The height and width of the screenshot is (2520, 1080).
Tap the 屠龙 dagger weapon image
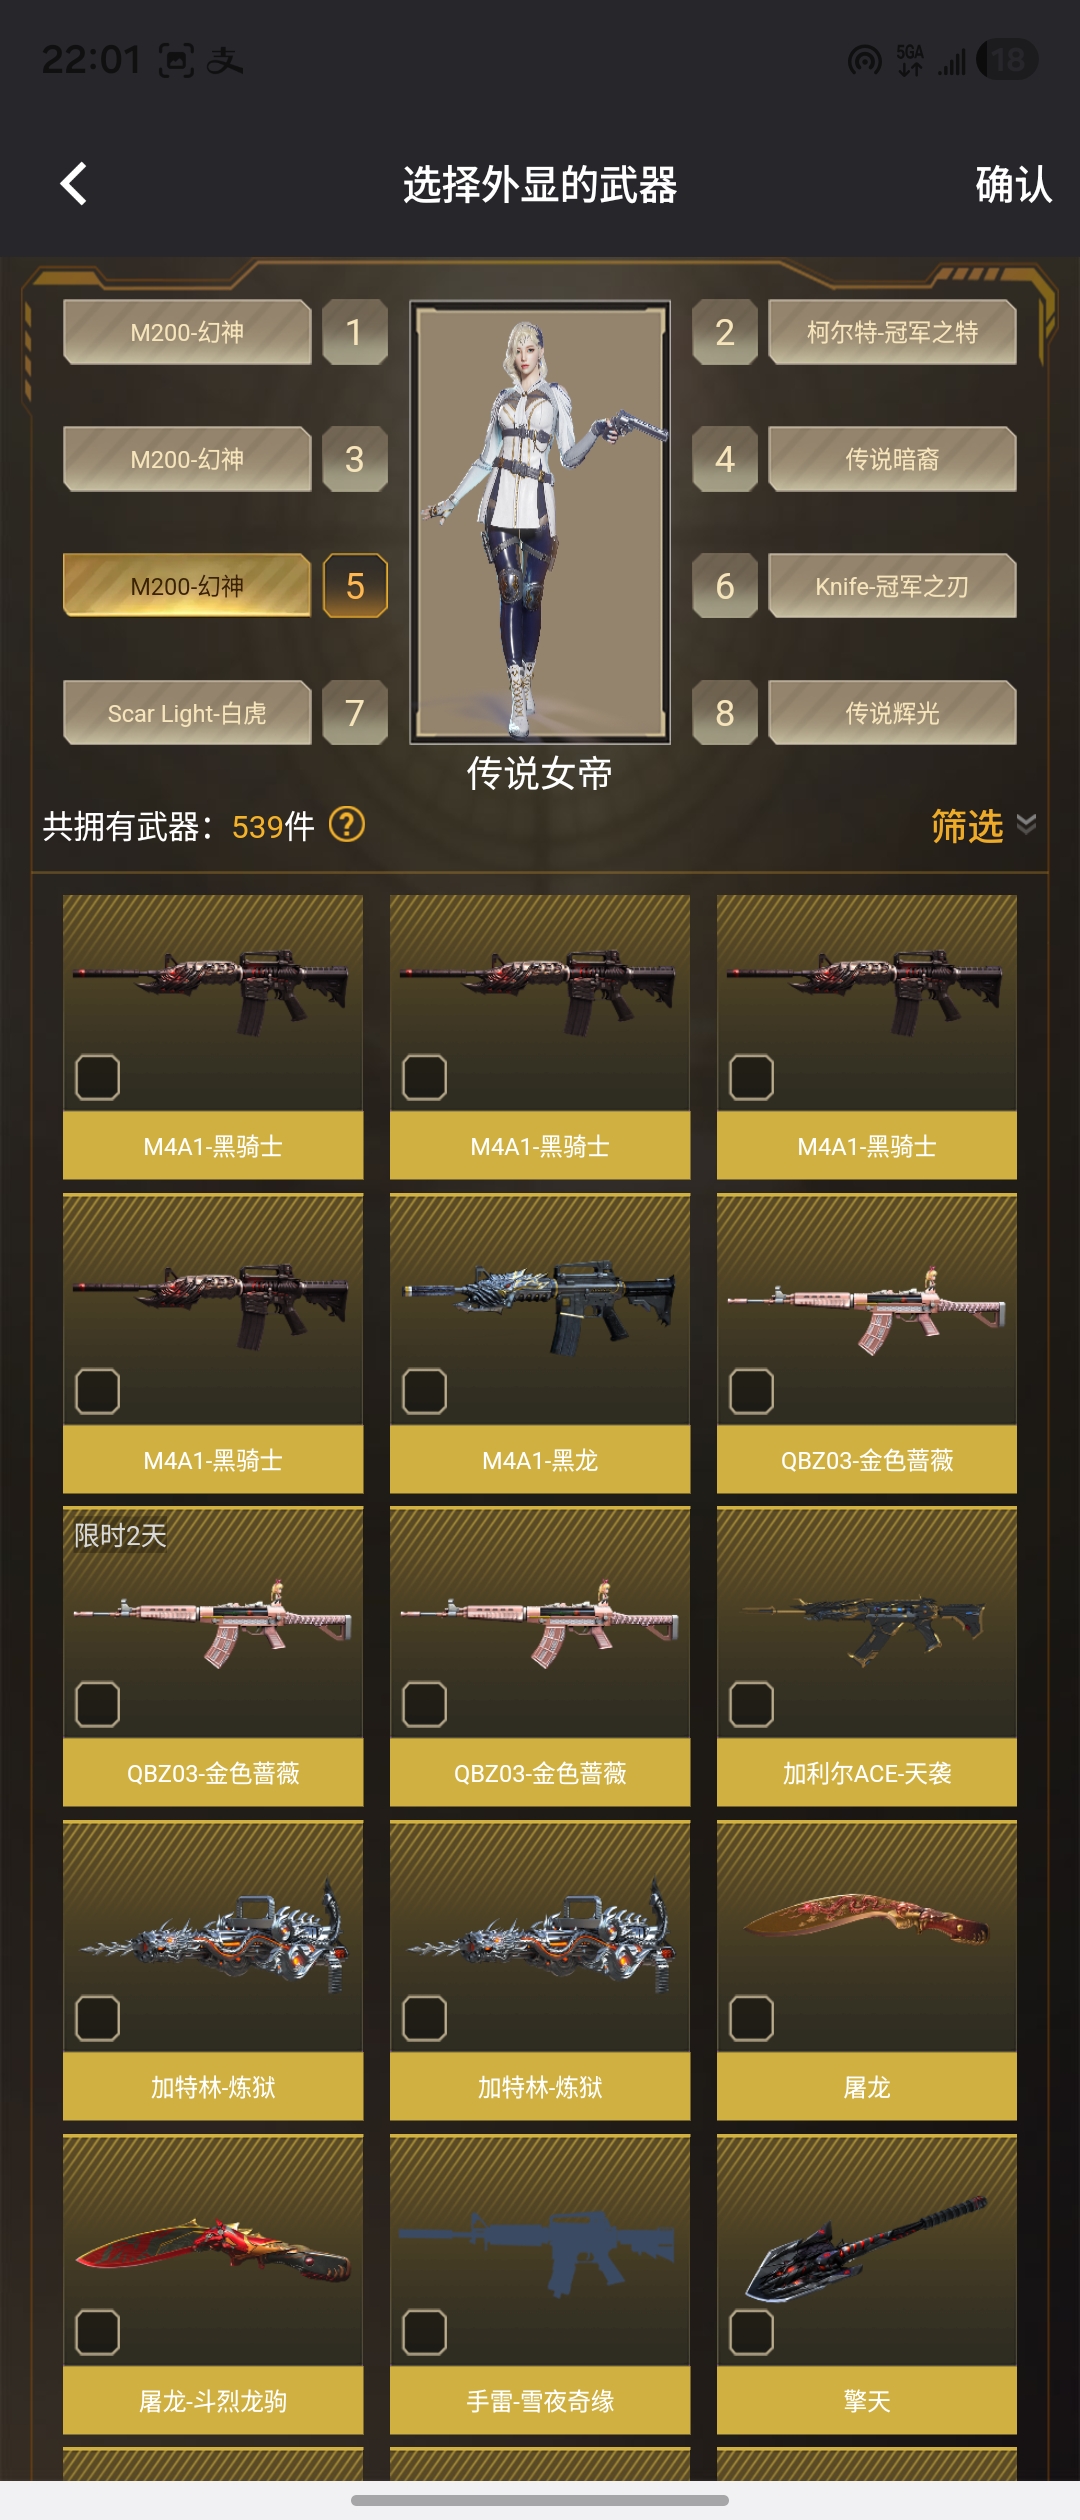coord(867,1919)
